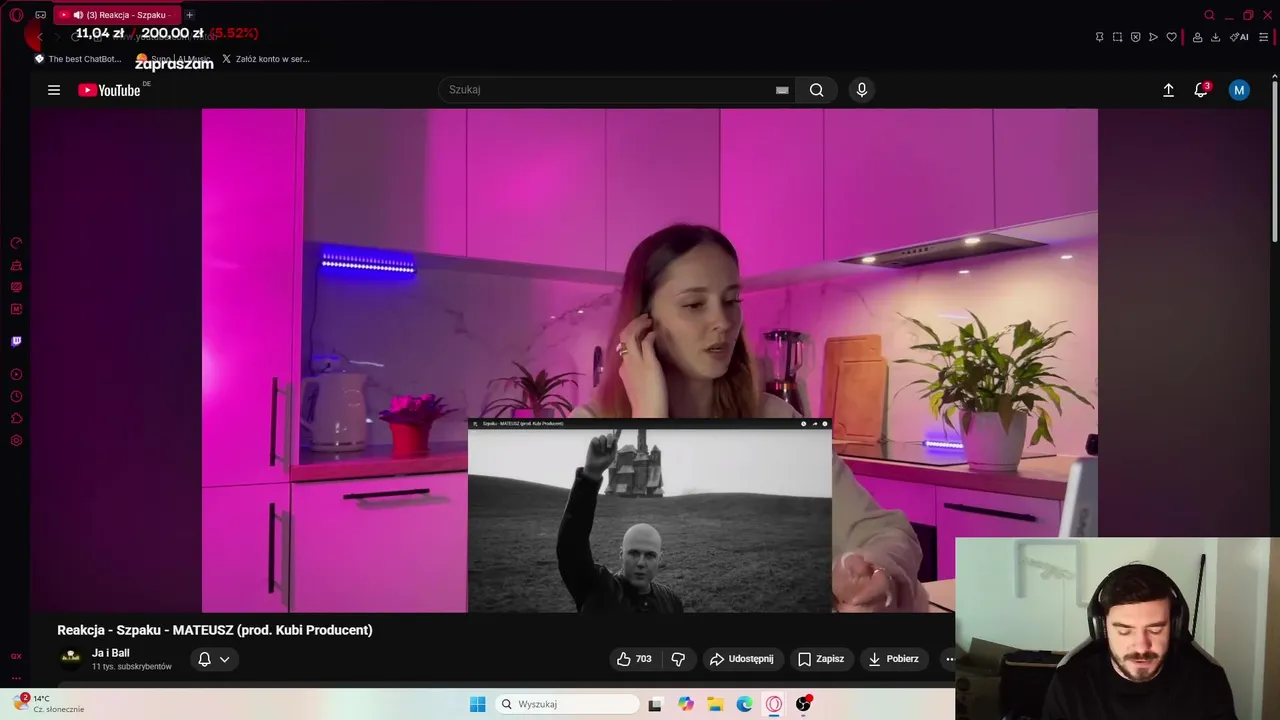Open the Opera AI assistant button
The height and width of the screenshot is (720, 1280).
tap(1239, 37)
